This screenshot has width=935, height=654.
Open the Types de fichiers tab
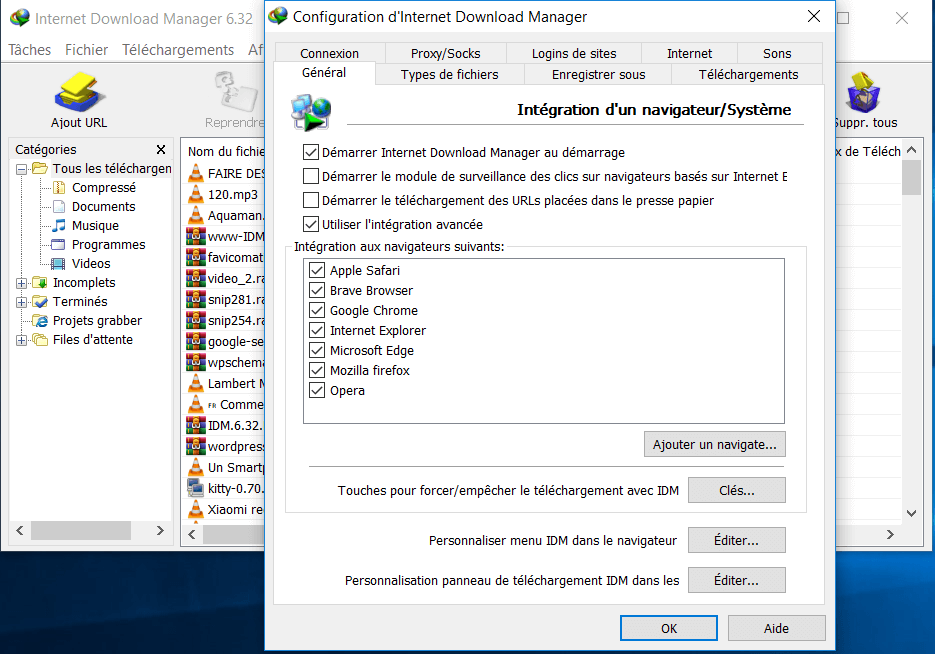click(x=450, y=75)
